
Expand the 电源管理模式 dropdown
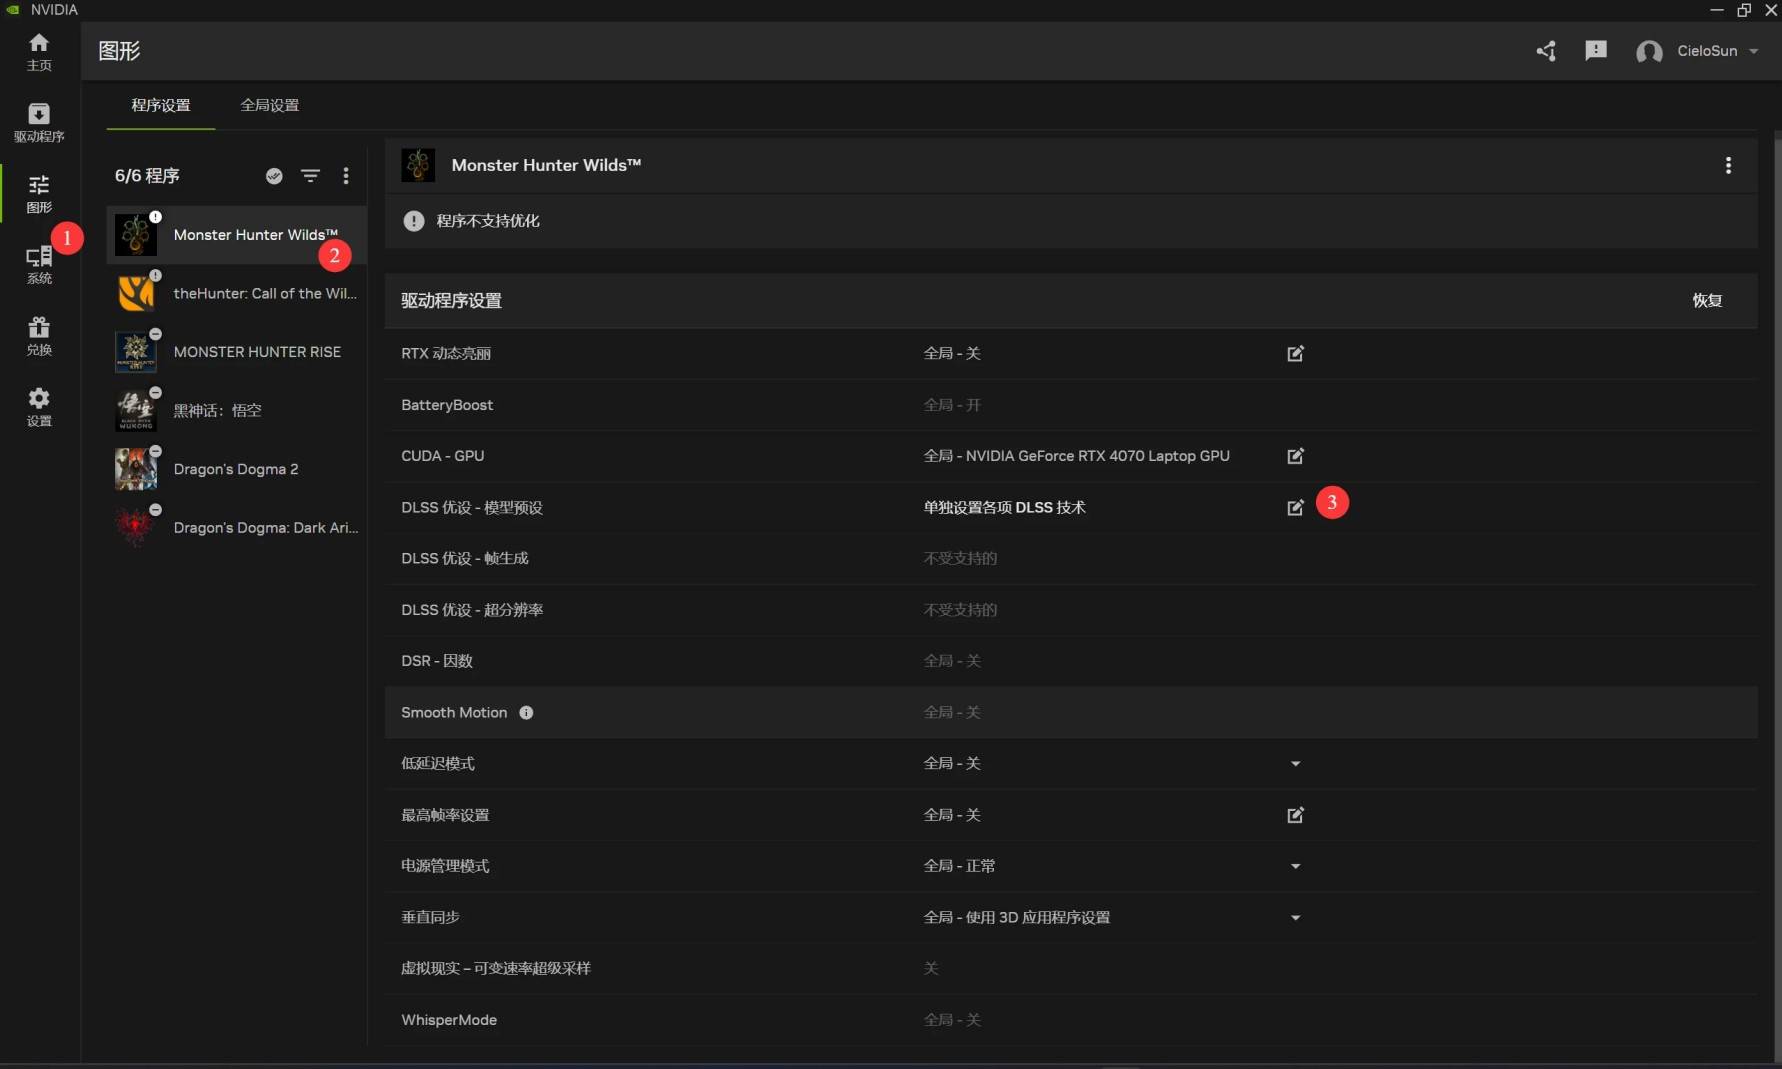(x=1295, y=866)
